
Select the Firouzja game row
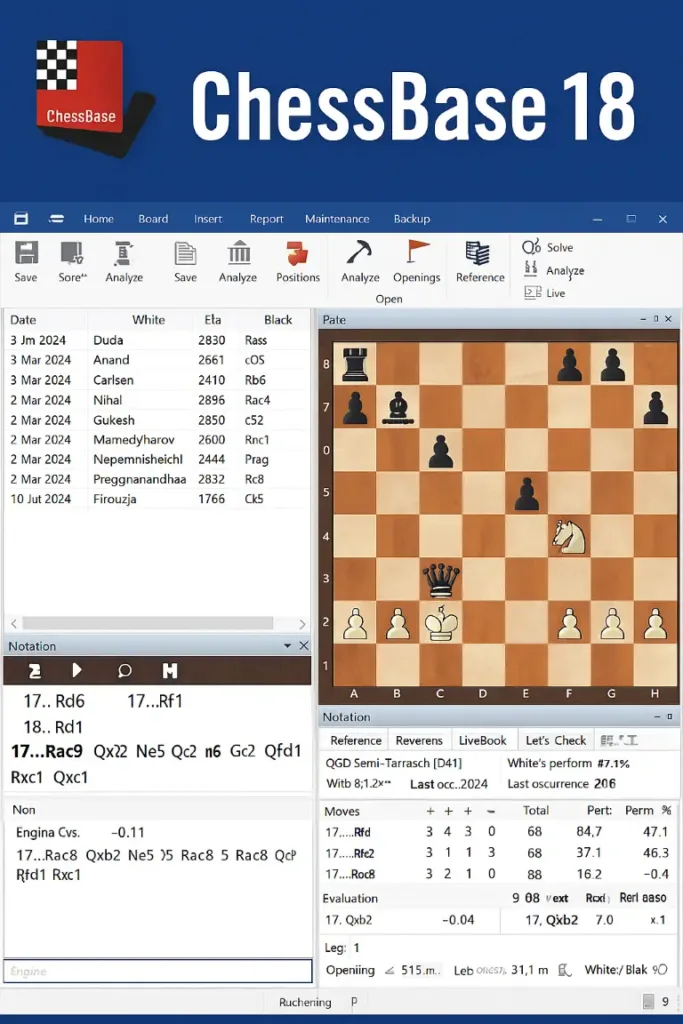tap(157, 499)
